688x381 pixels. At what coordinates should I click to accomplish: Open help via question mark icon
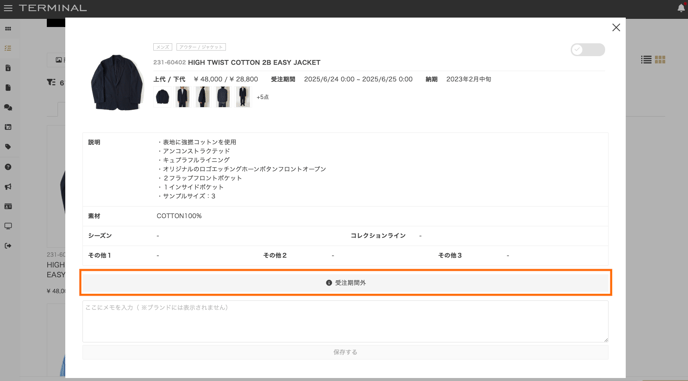[x=8, y=167]
